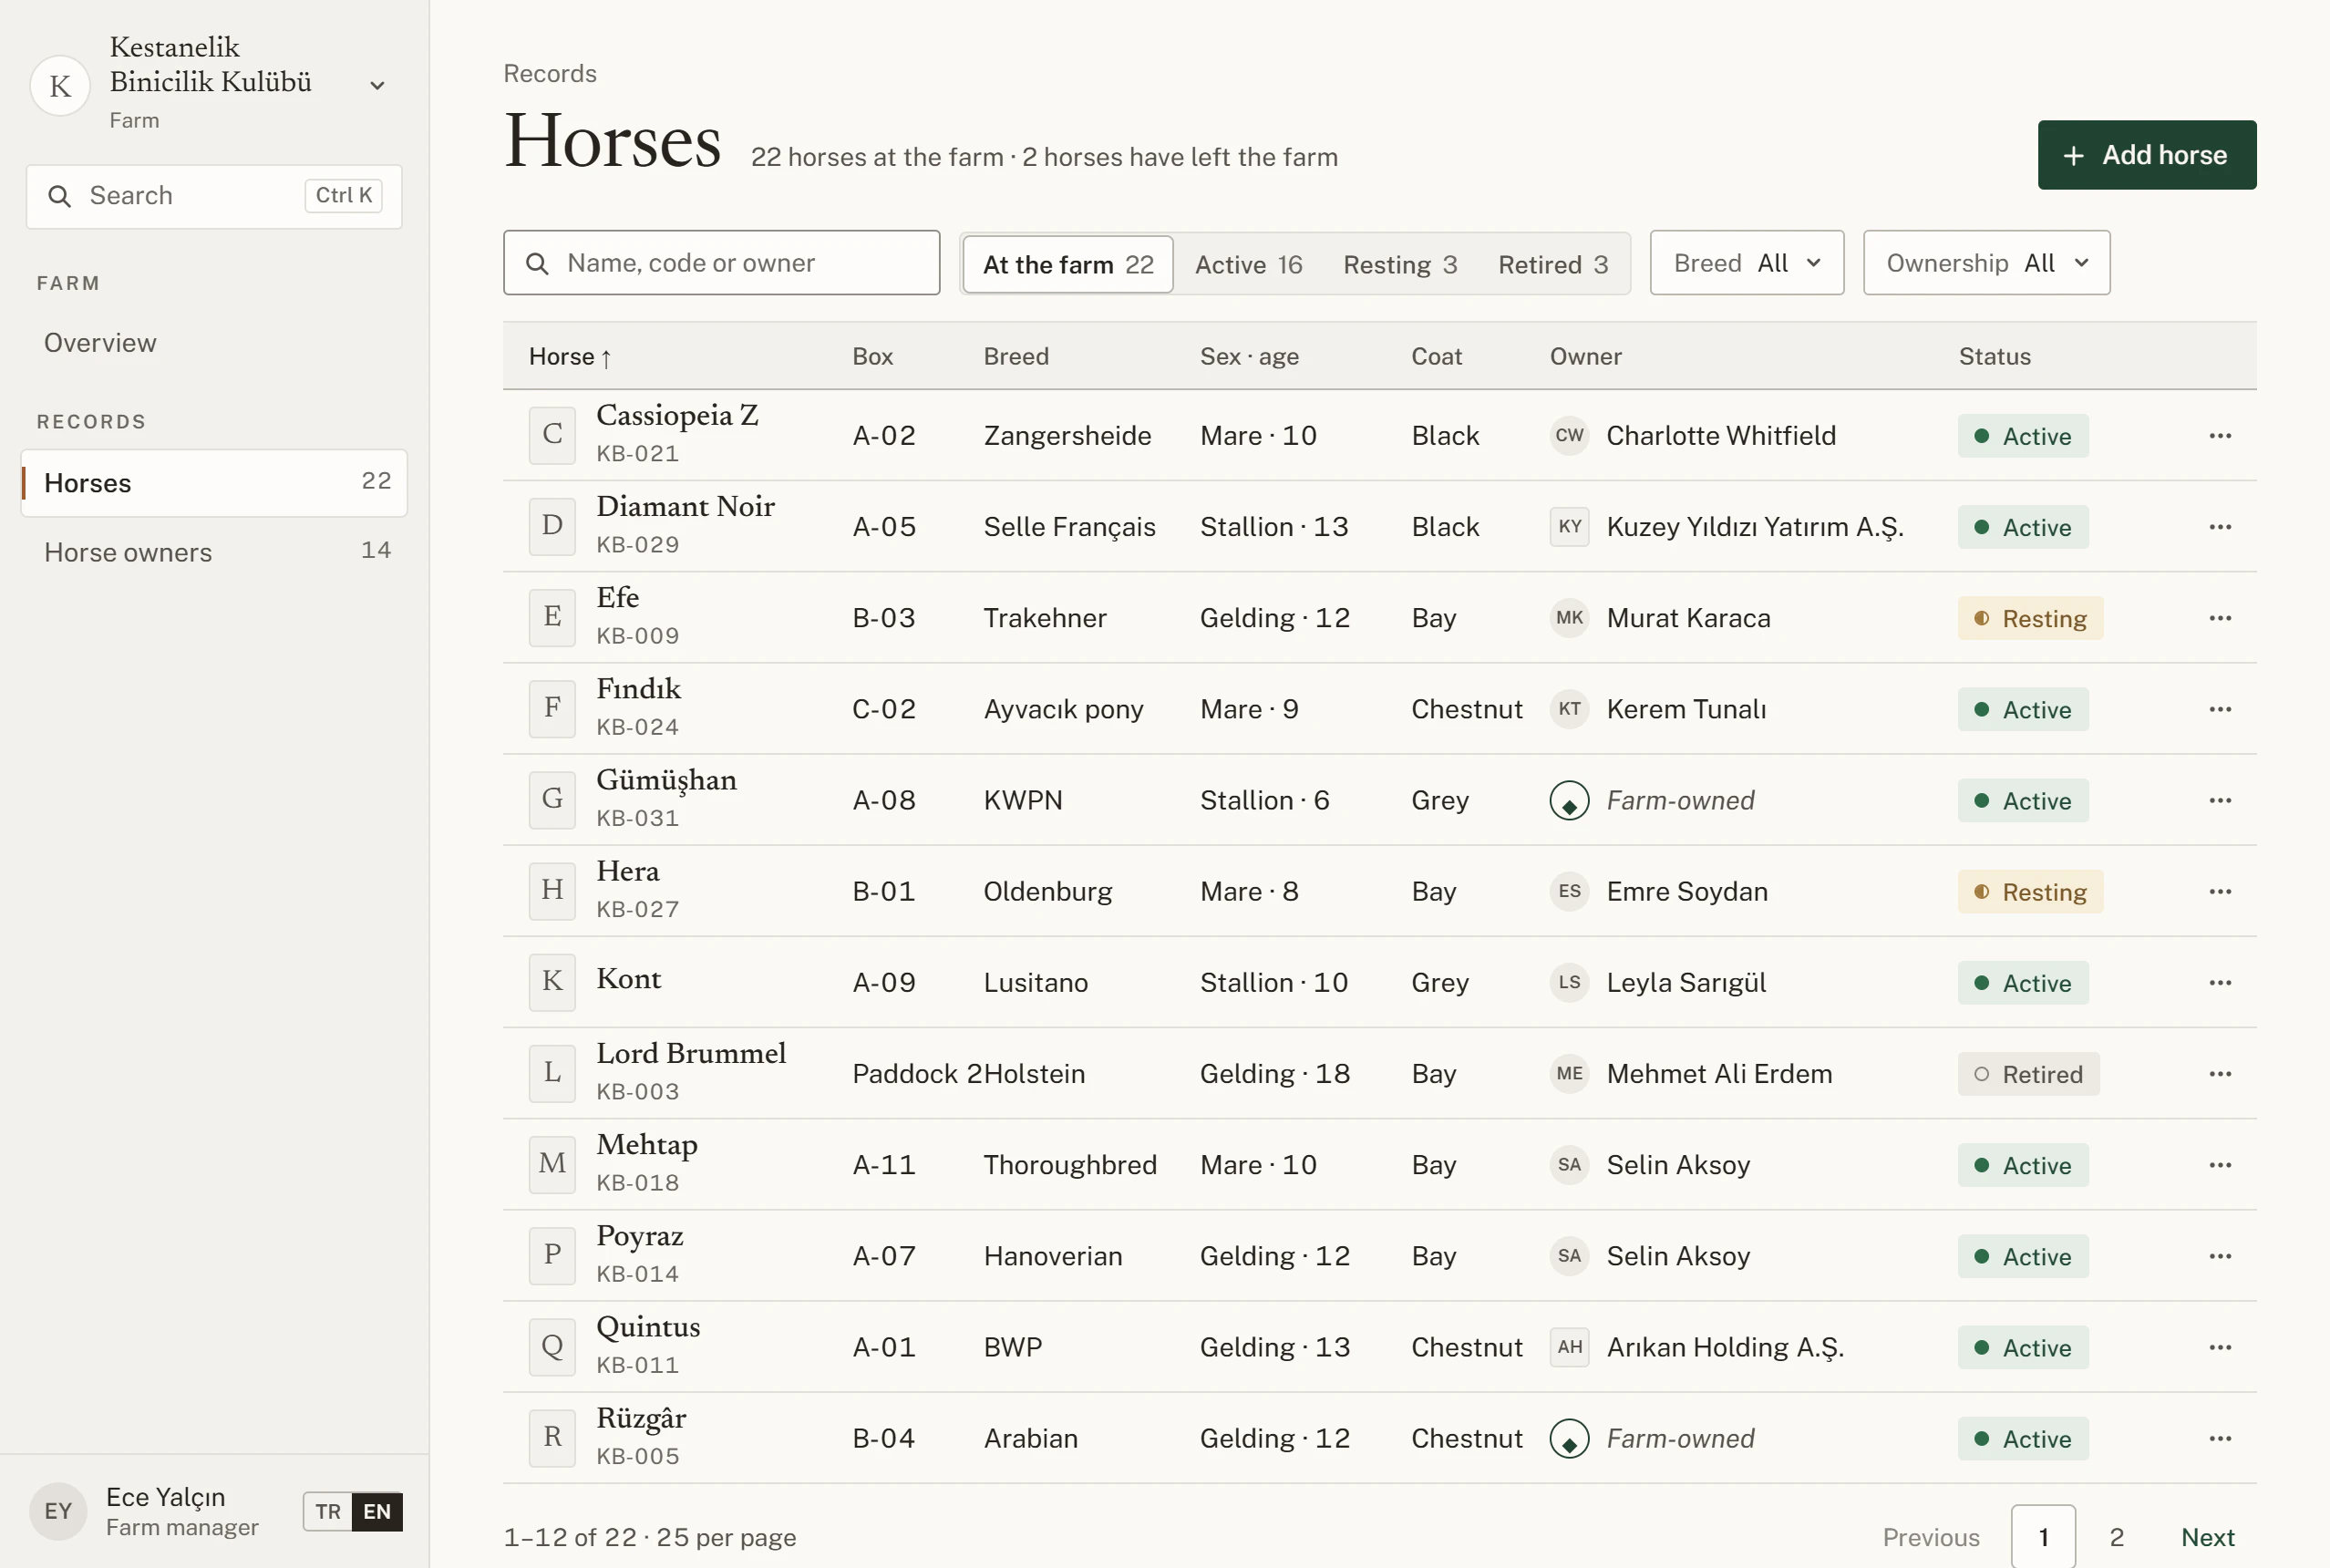The image size is (2330, 1568).
Task: Open more options for Rüzgâr
Action: click(2220, 1438)
